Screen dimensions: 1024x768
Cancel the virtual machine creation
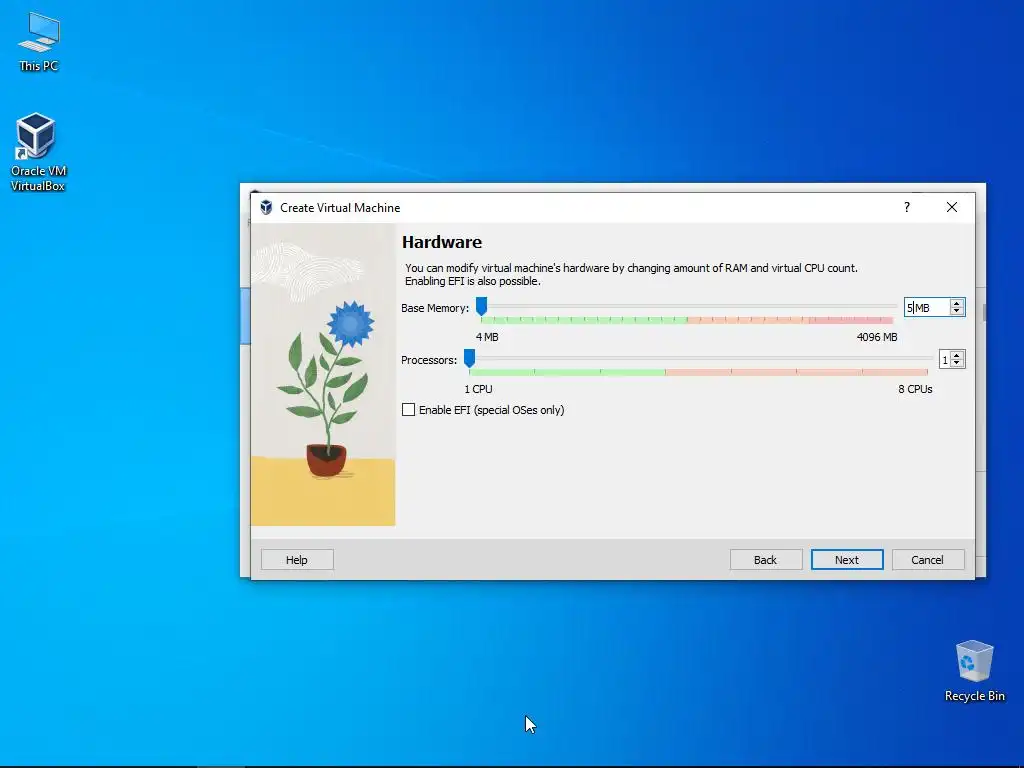click(927, 560)
